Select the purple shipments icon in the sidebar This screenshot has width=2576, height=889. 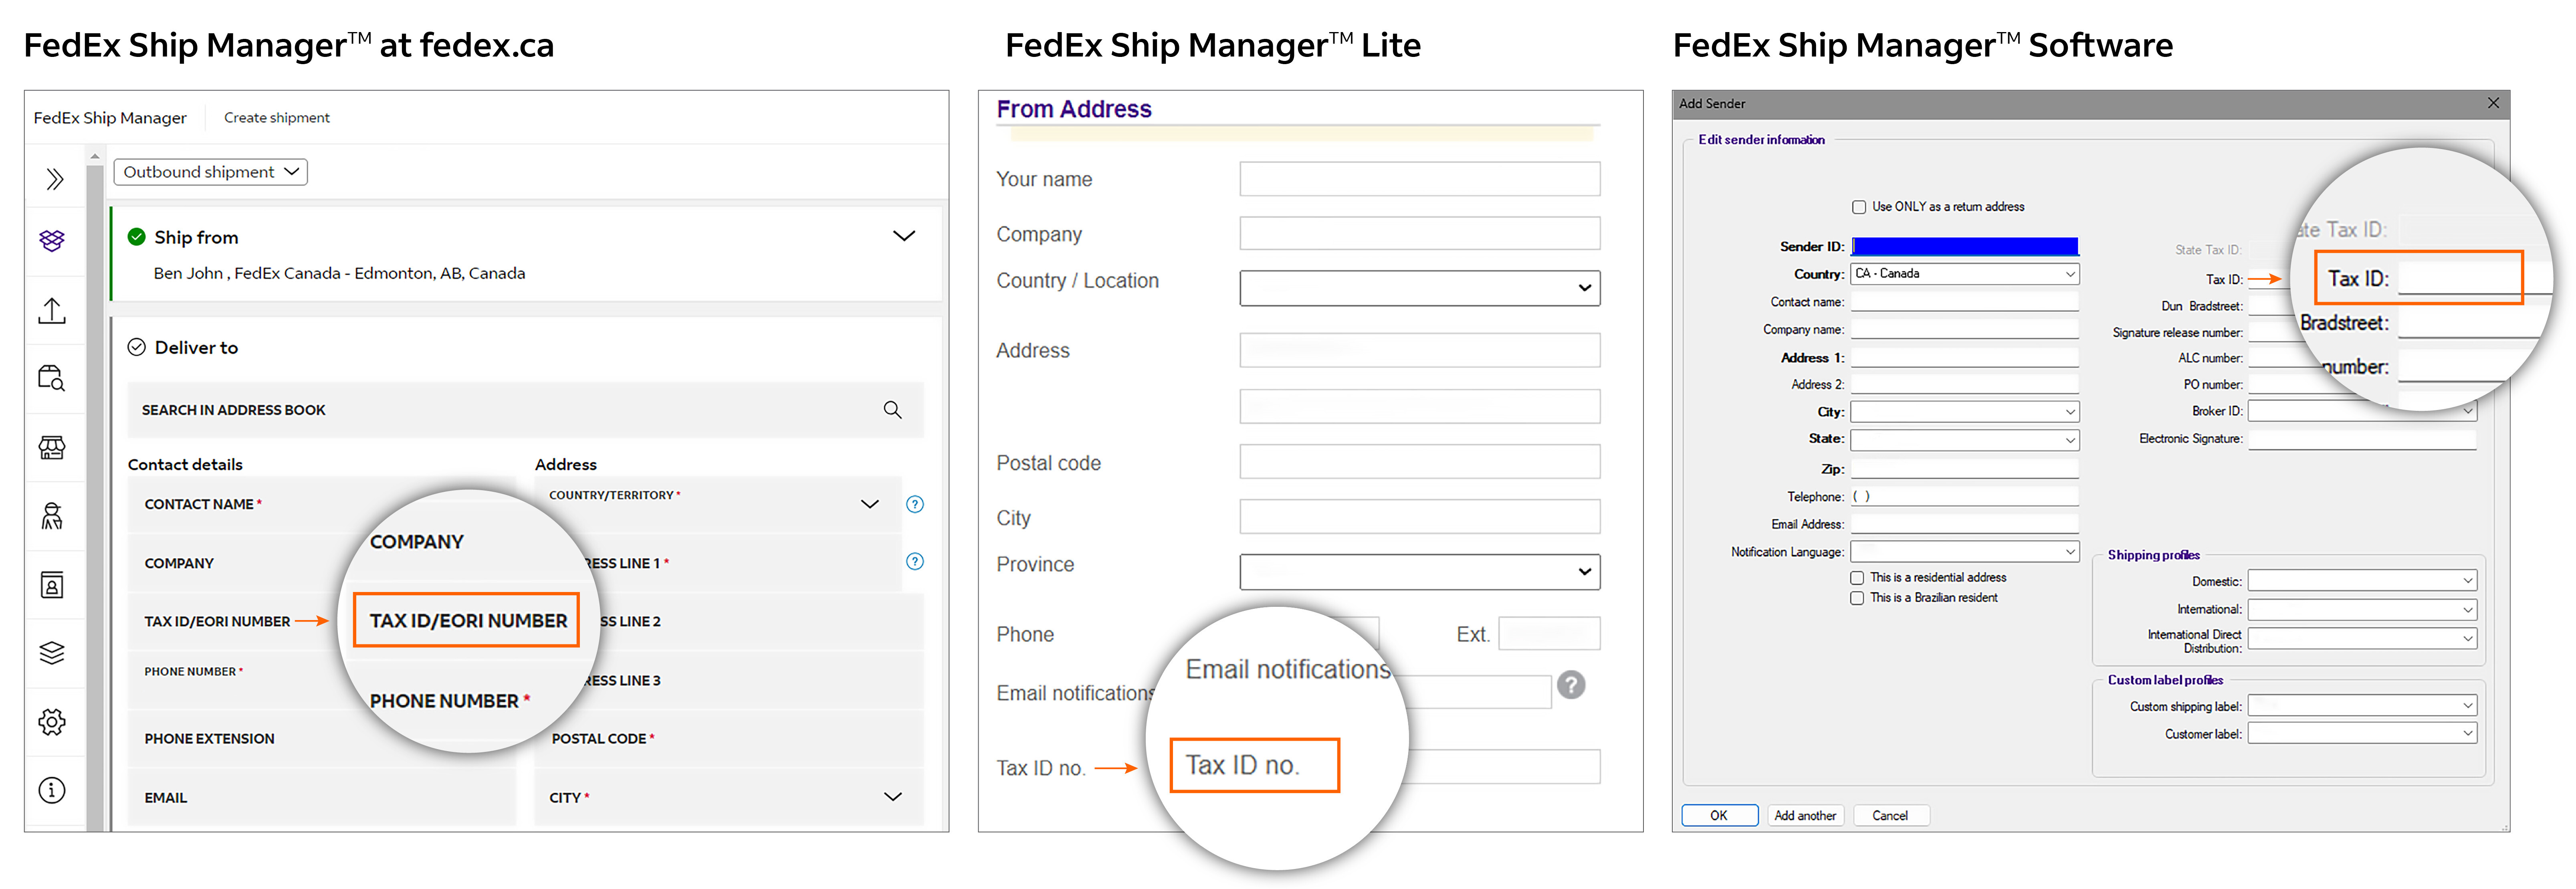pyautogui.click(x=52, y=240)
